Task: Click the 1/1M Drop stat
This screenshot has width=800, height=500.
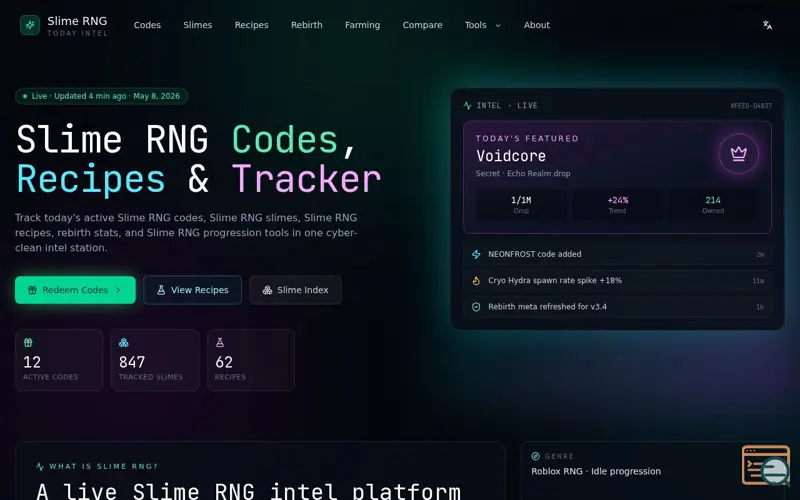Action: [x=521, y=205]
